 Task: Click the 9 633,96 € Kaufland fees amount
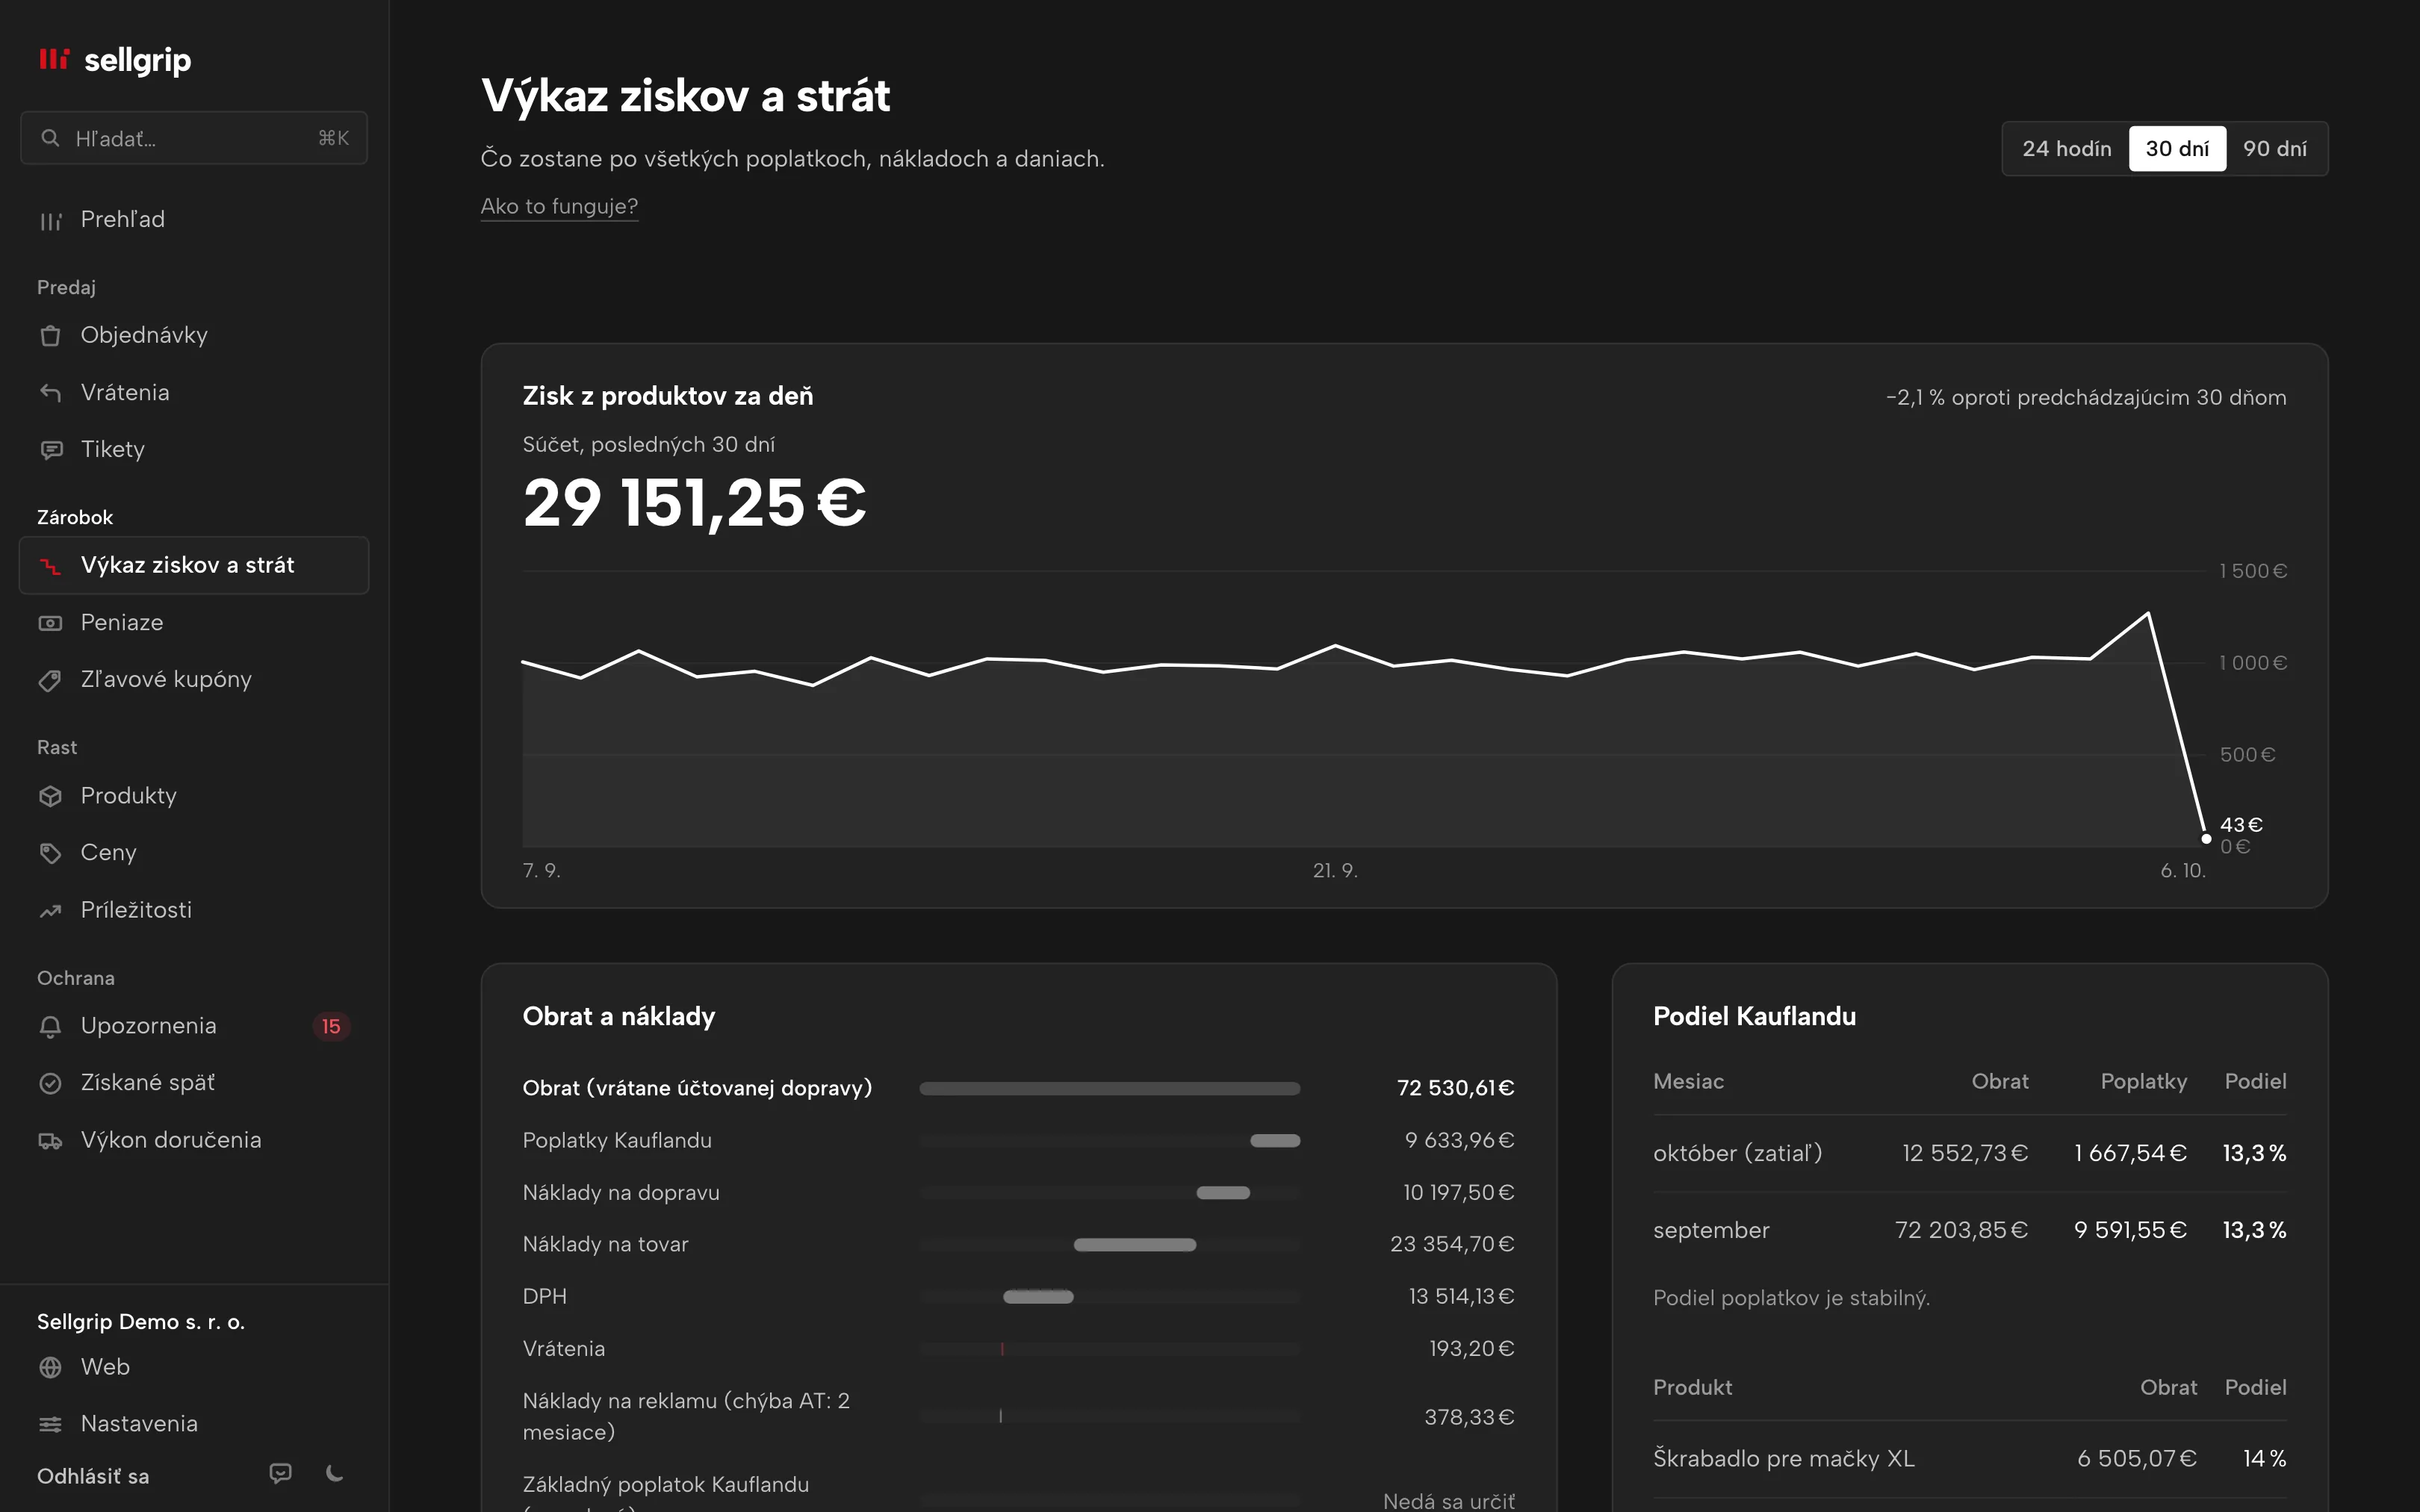click(1459, 1140)
